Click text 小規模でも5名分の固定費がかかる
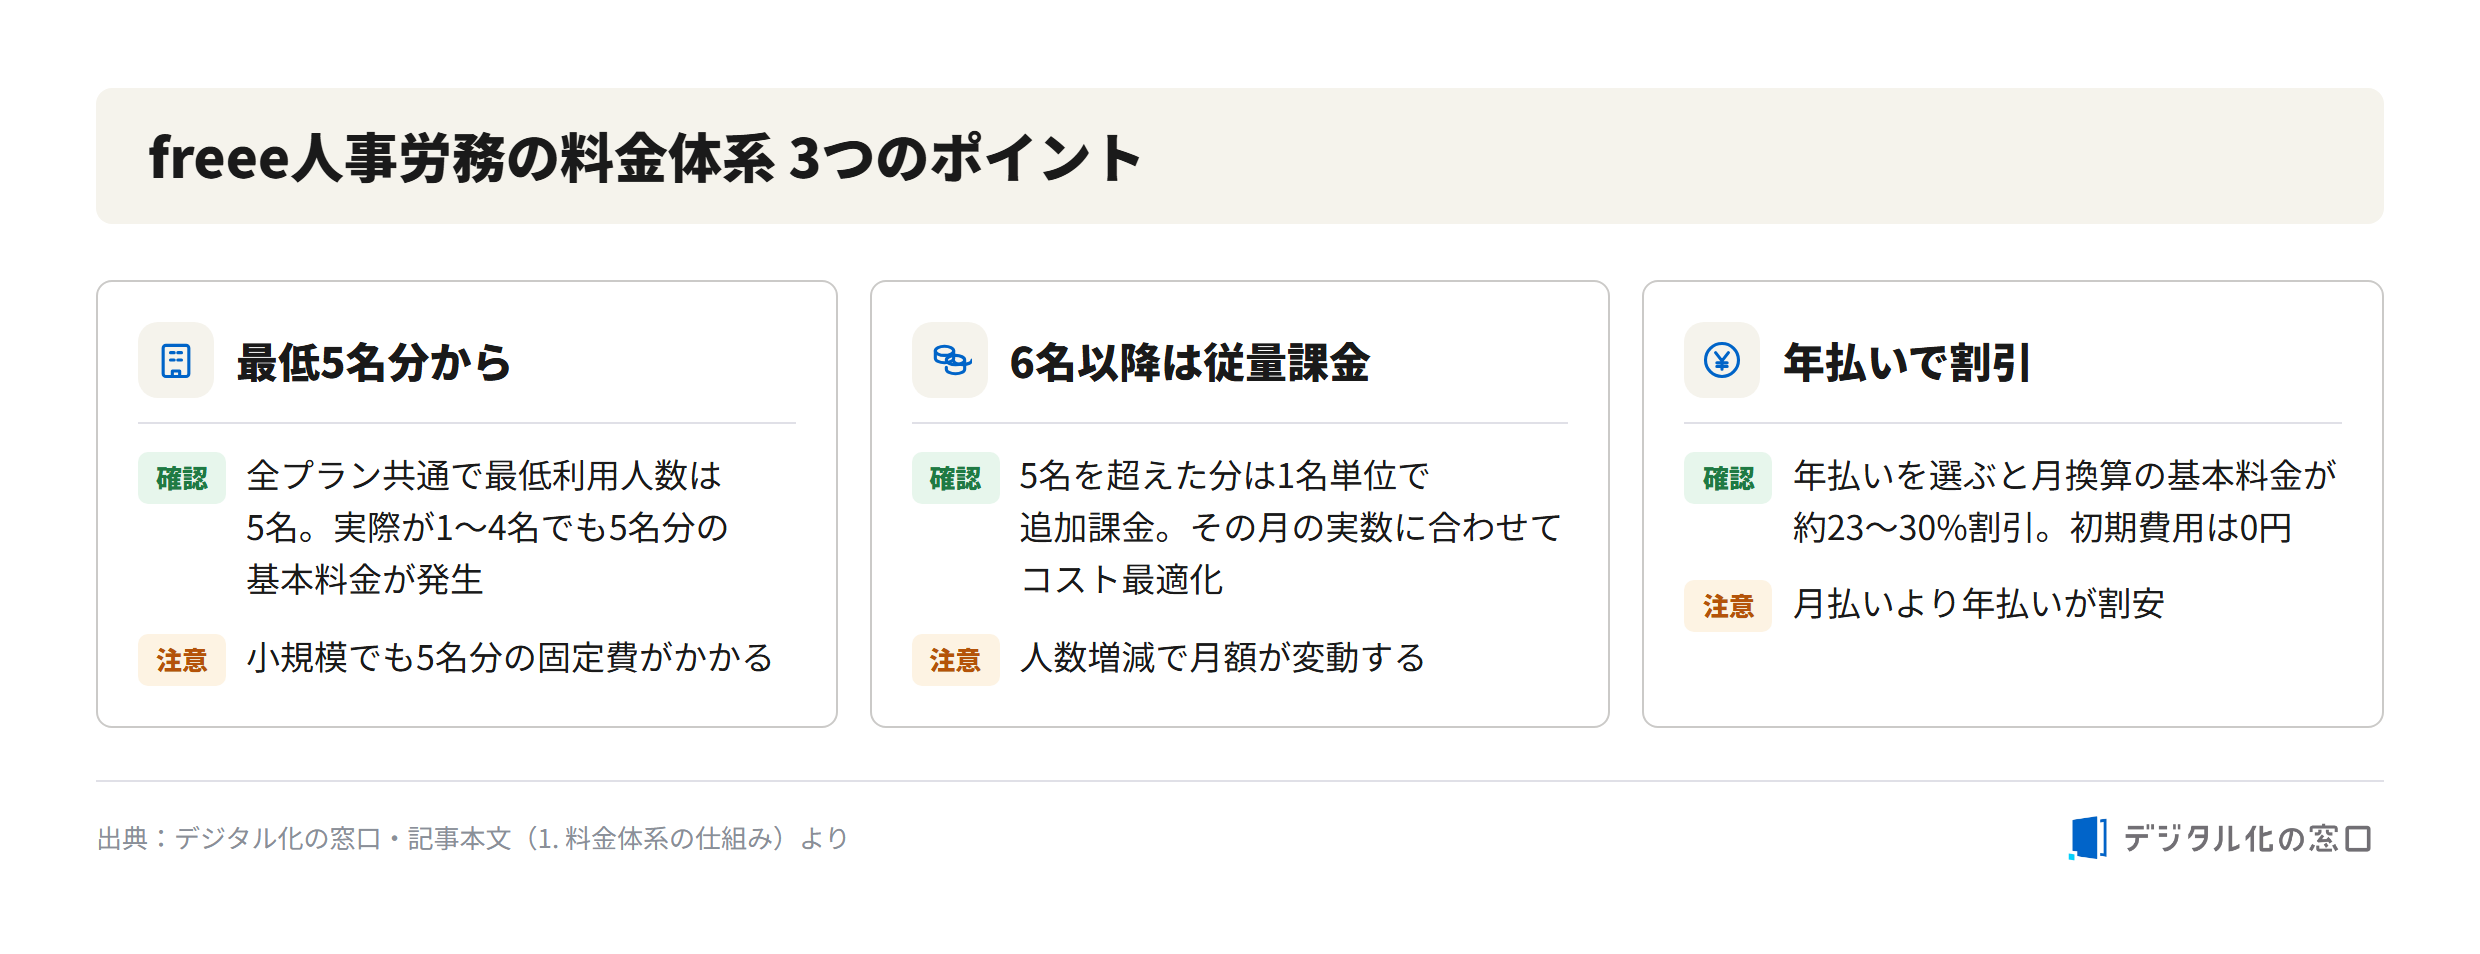Screen dimensions: 2480x954 [510, 658]
